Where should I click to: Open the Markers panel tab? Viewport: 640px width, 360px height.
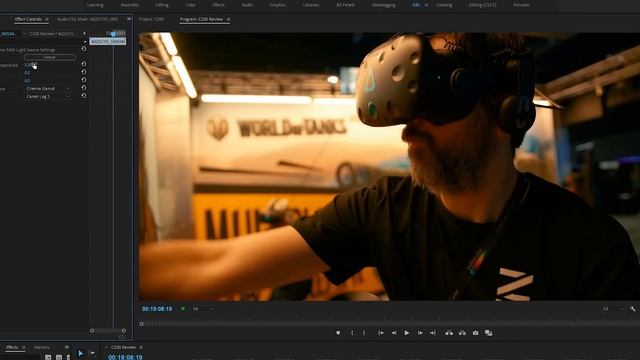[42, 347]
